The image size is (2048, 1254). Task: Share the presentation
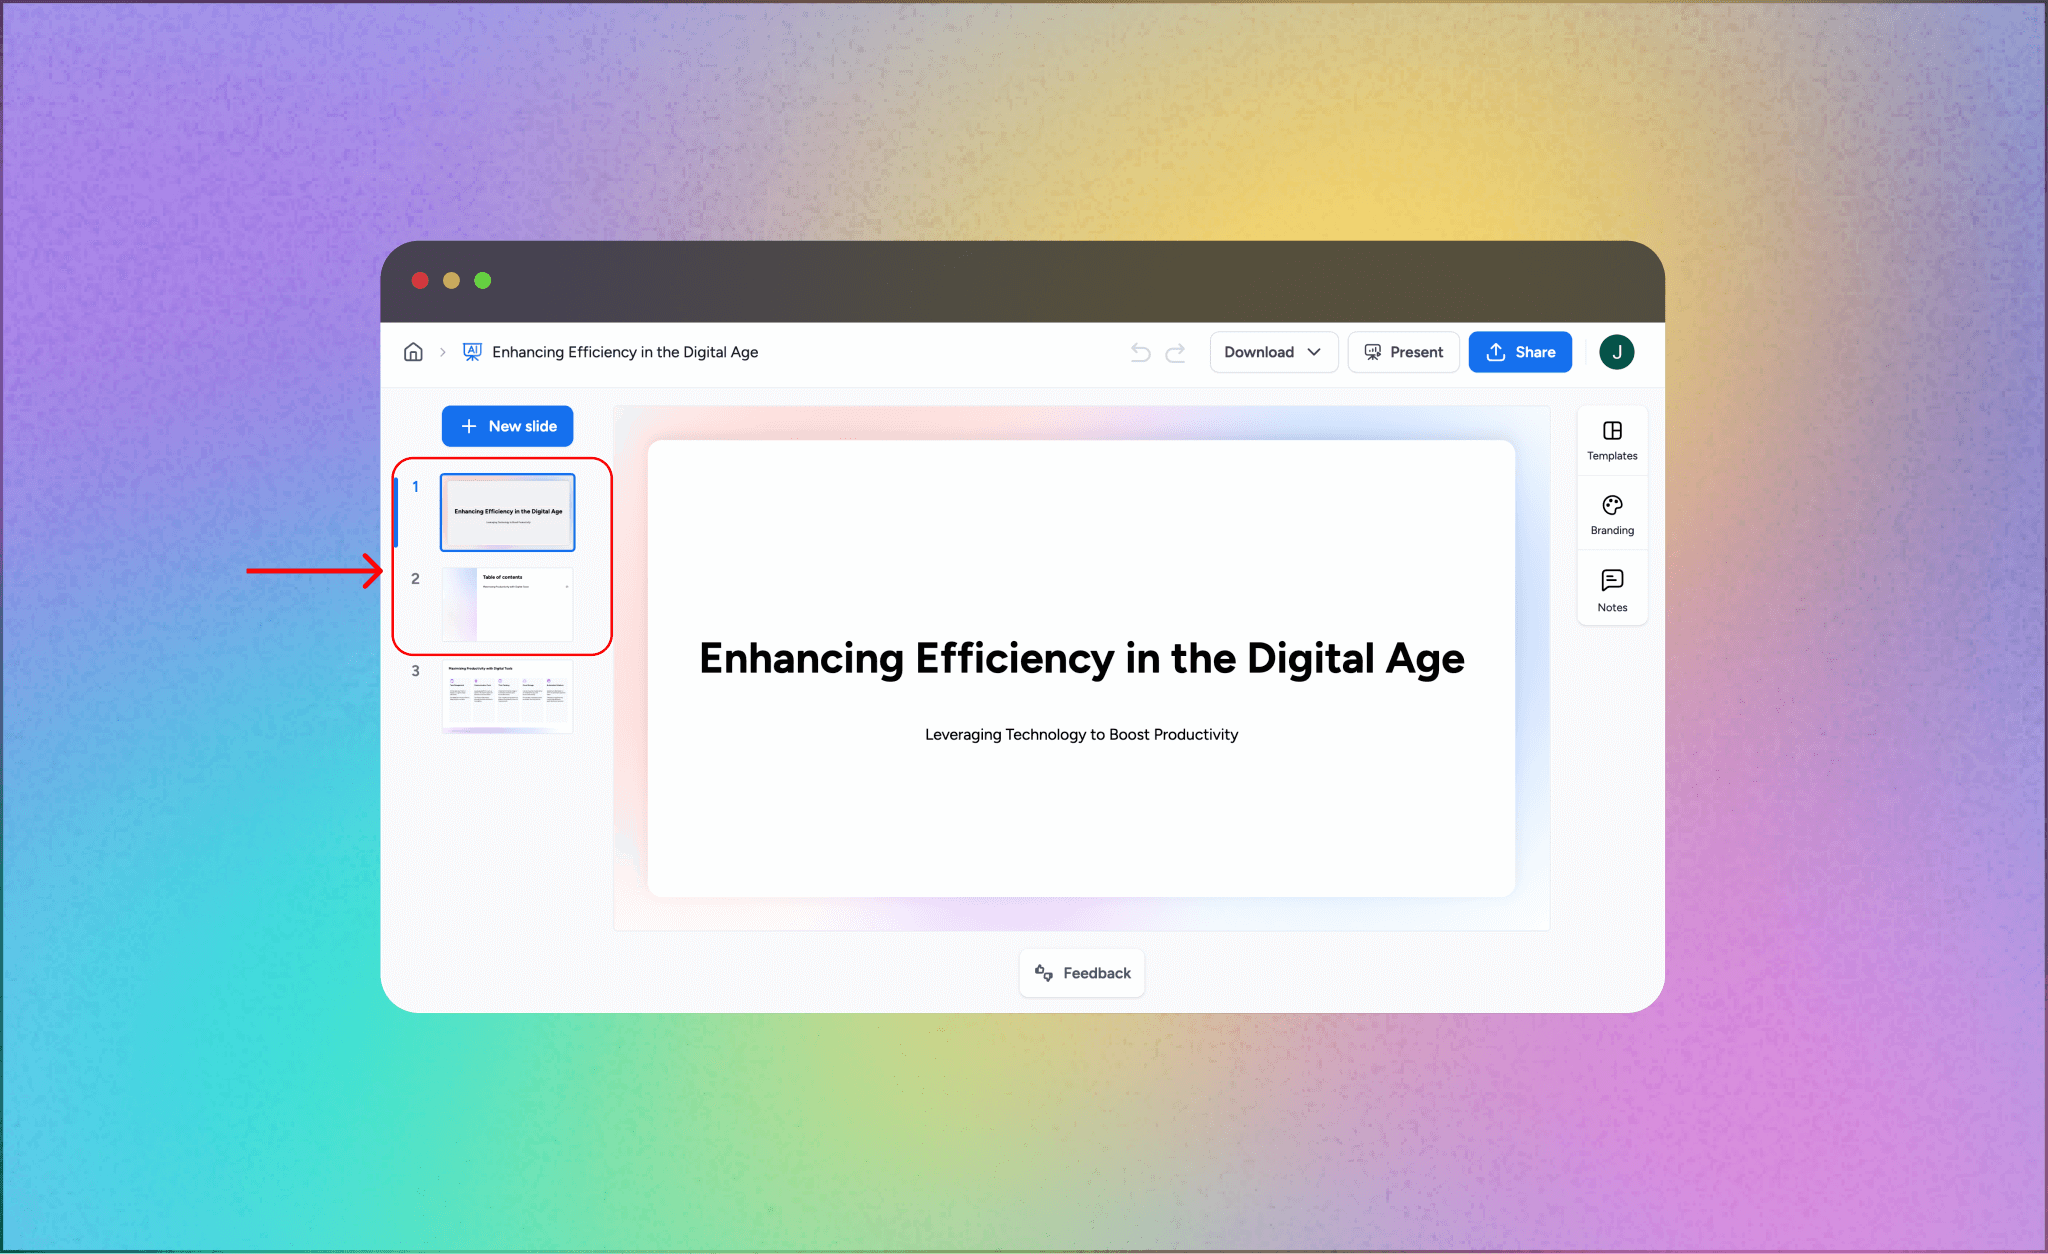tap(1520, 352)
